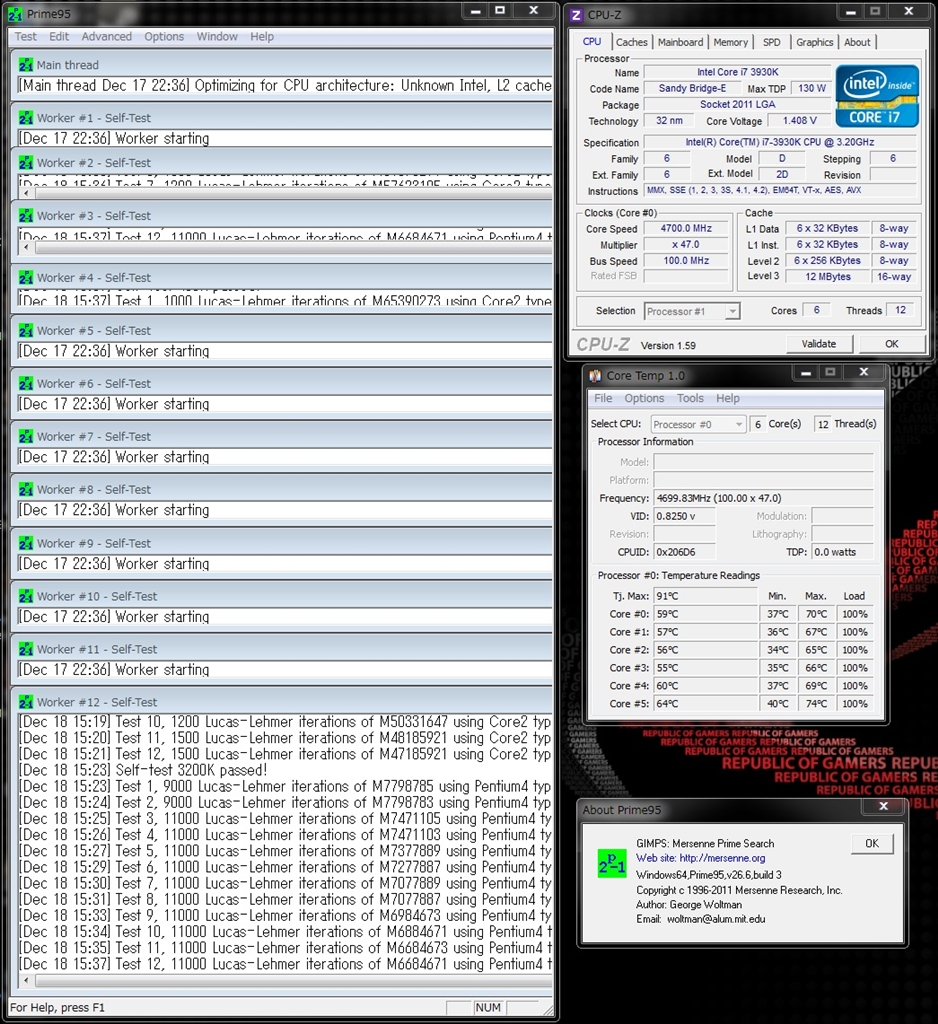Close the About Prime95 dialog

883,806
